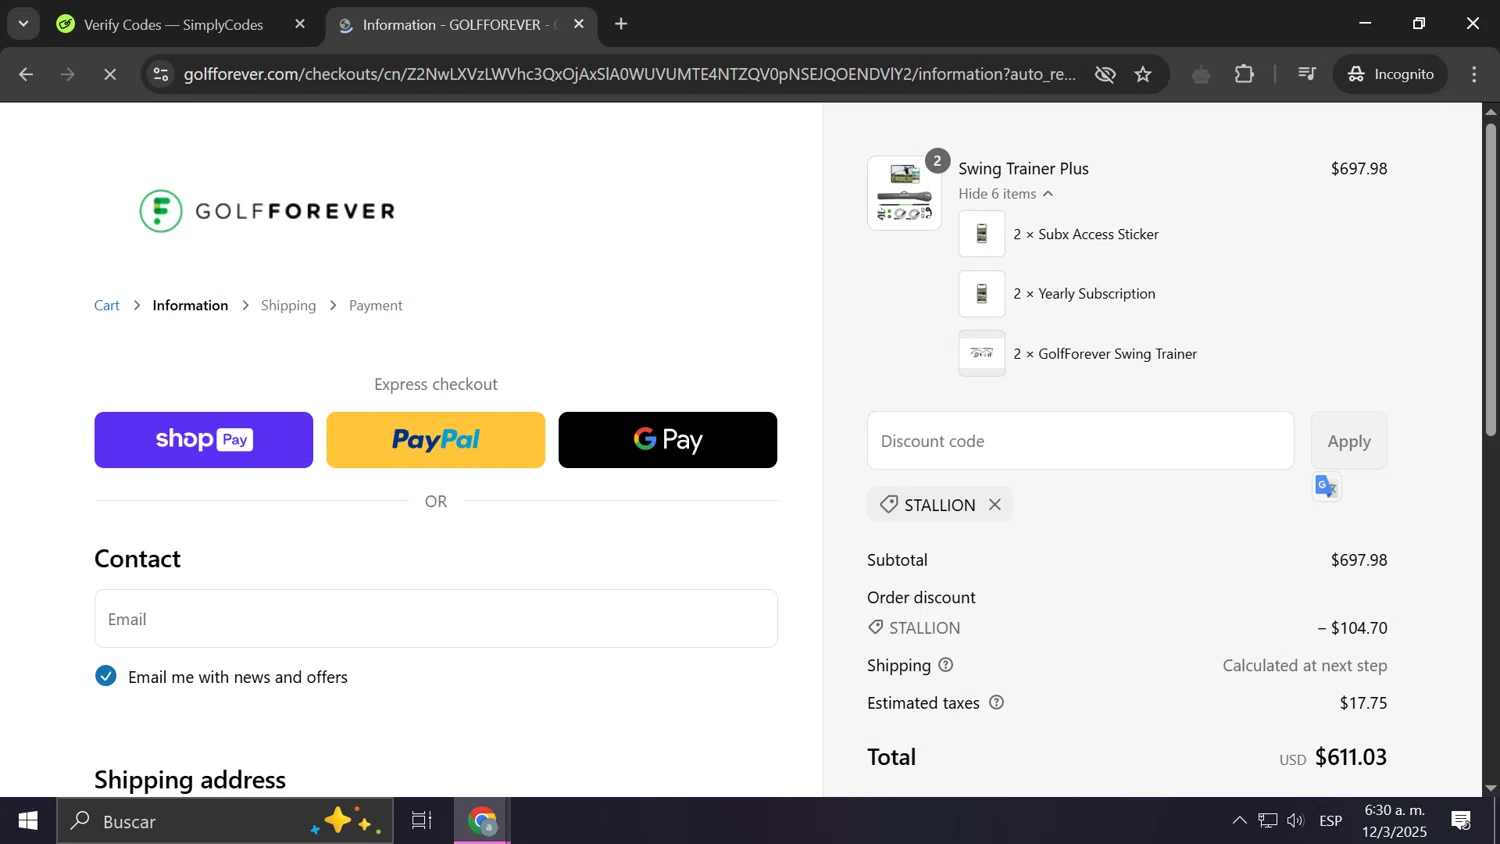Click the Discount code input field
1500x844 pixels.
pos(1080,441)
